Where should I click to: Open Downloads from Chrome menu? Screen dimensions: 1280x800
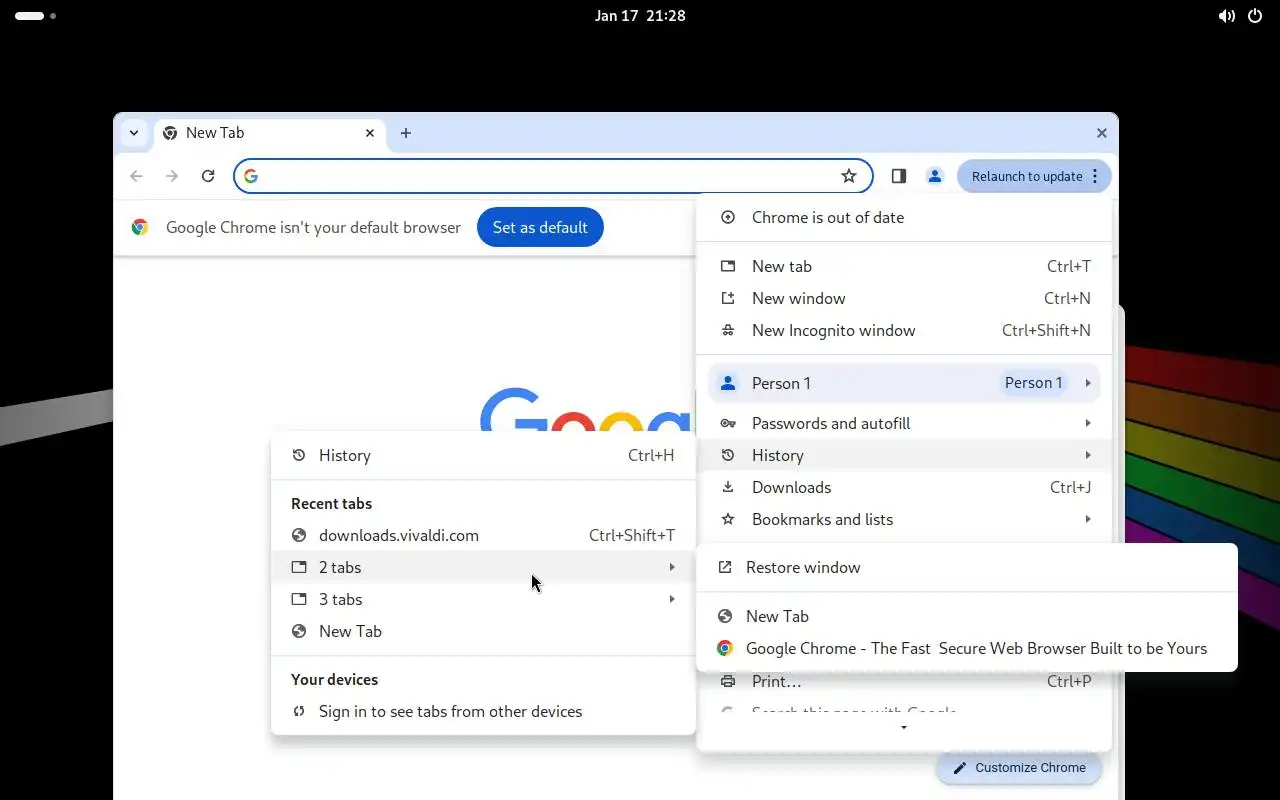click(904, 487)
